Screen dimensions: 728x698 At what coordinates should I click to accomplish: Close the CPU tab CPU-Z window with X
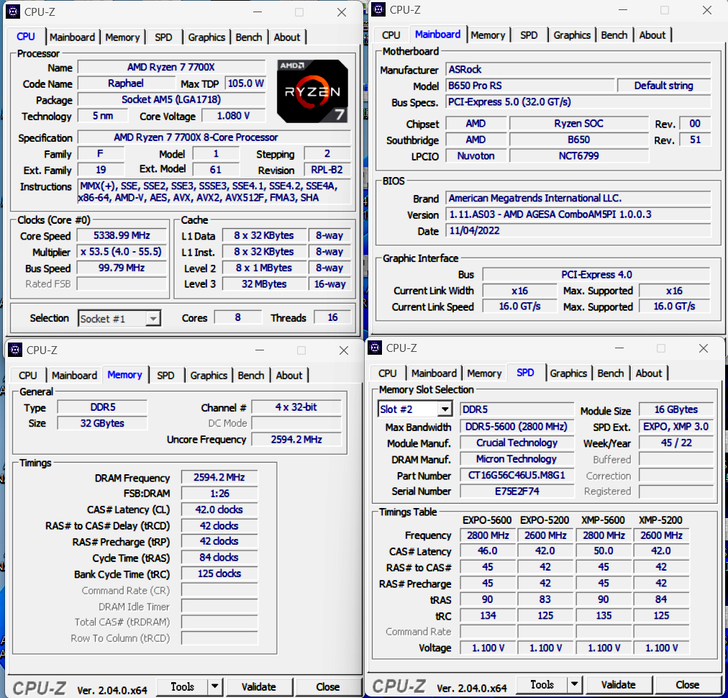coord(341,13)
